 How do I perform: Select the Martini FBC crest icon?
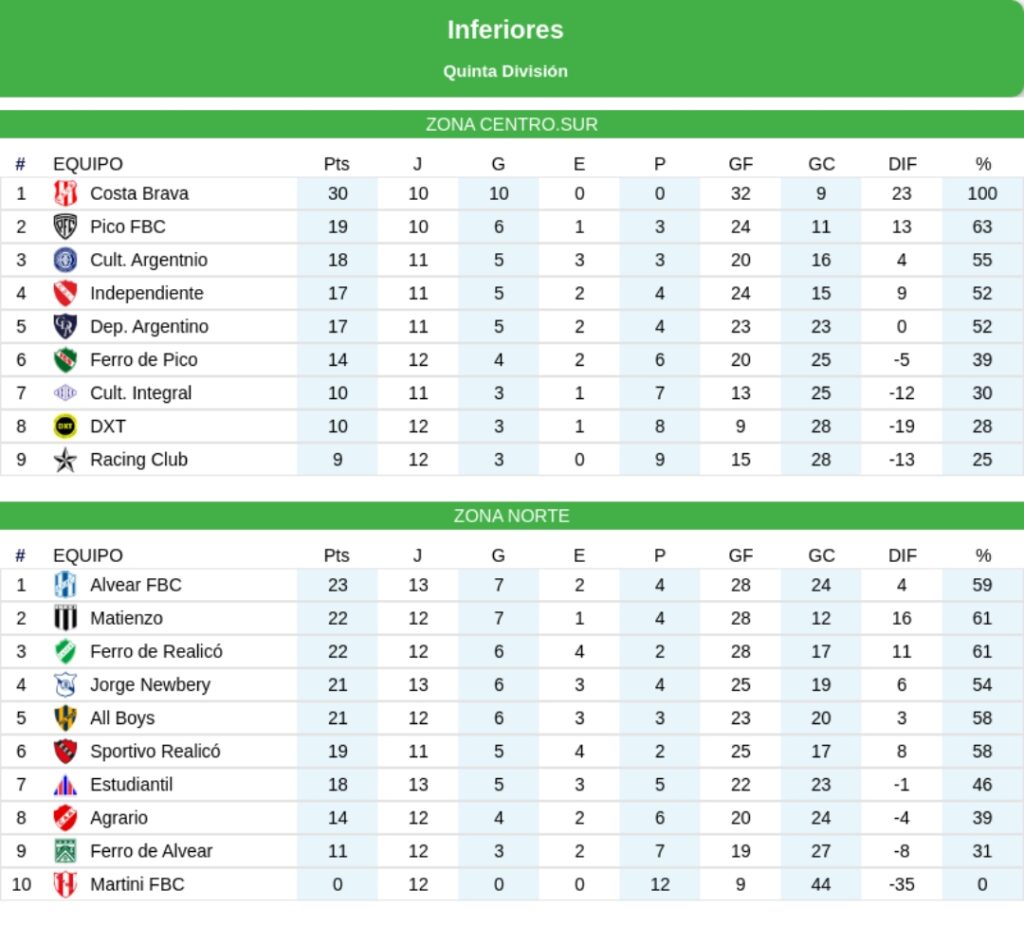coord(65,884)
